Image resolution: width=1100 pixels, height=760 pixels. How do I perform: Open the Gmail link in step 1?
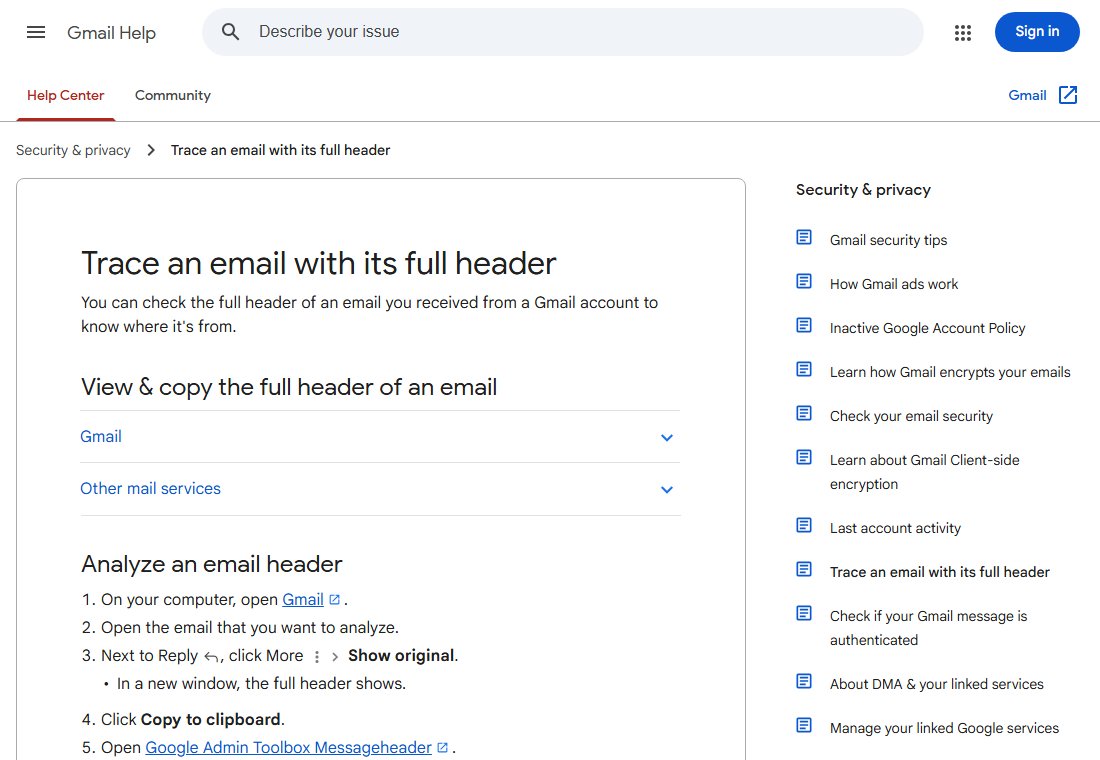(303, 599)
